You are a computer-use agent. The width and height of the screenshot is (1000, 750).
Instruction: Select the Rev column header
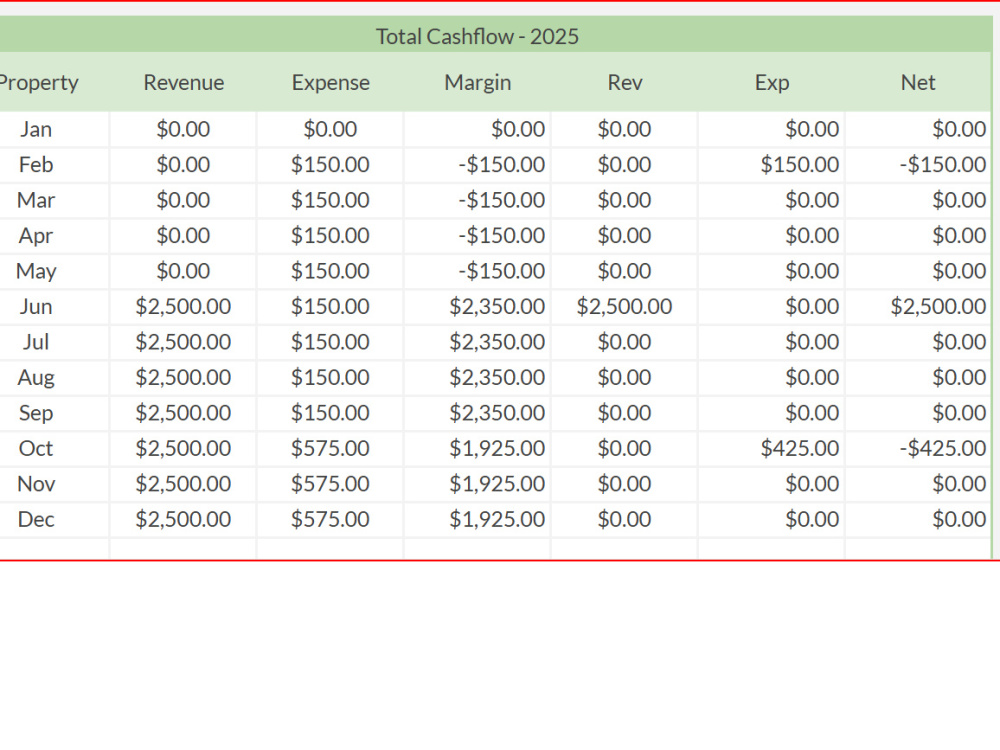[x=624, y=82]
